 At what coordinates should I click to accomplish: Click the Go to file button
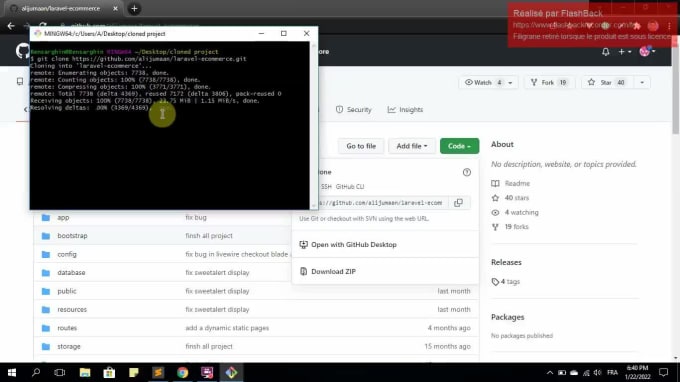coord(361,146)
